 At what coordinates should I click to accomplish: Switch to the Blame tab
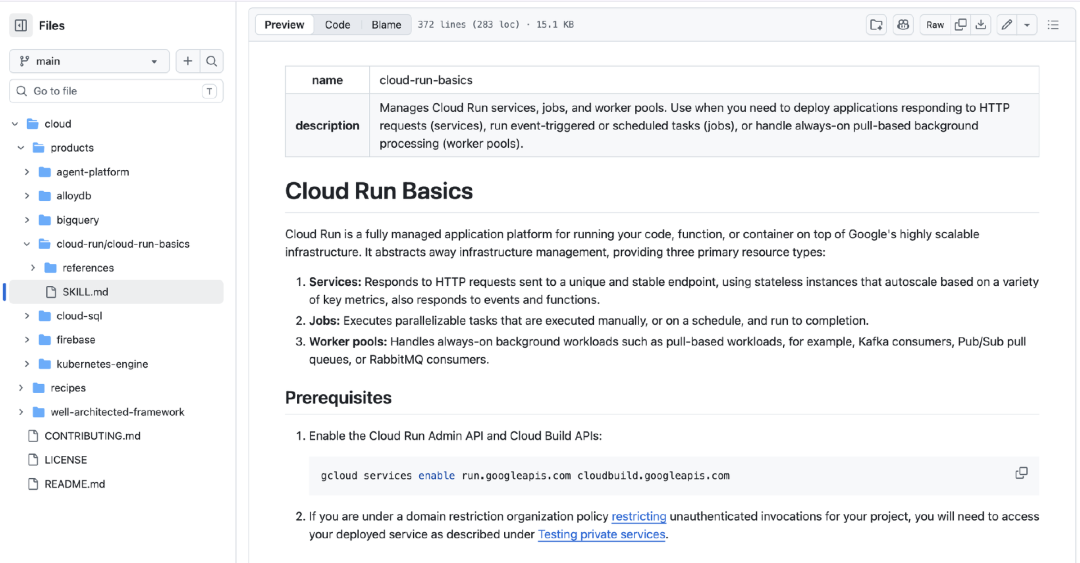click(386, 25)
